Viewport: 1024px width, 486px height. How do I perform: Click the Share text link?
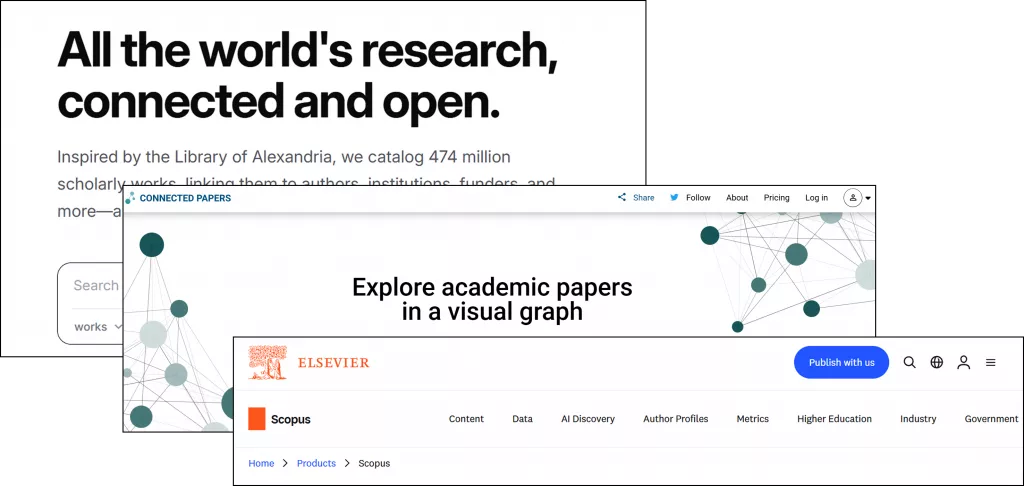643,197
